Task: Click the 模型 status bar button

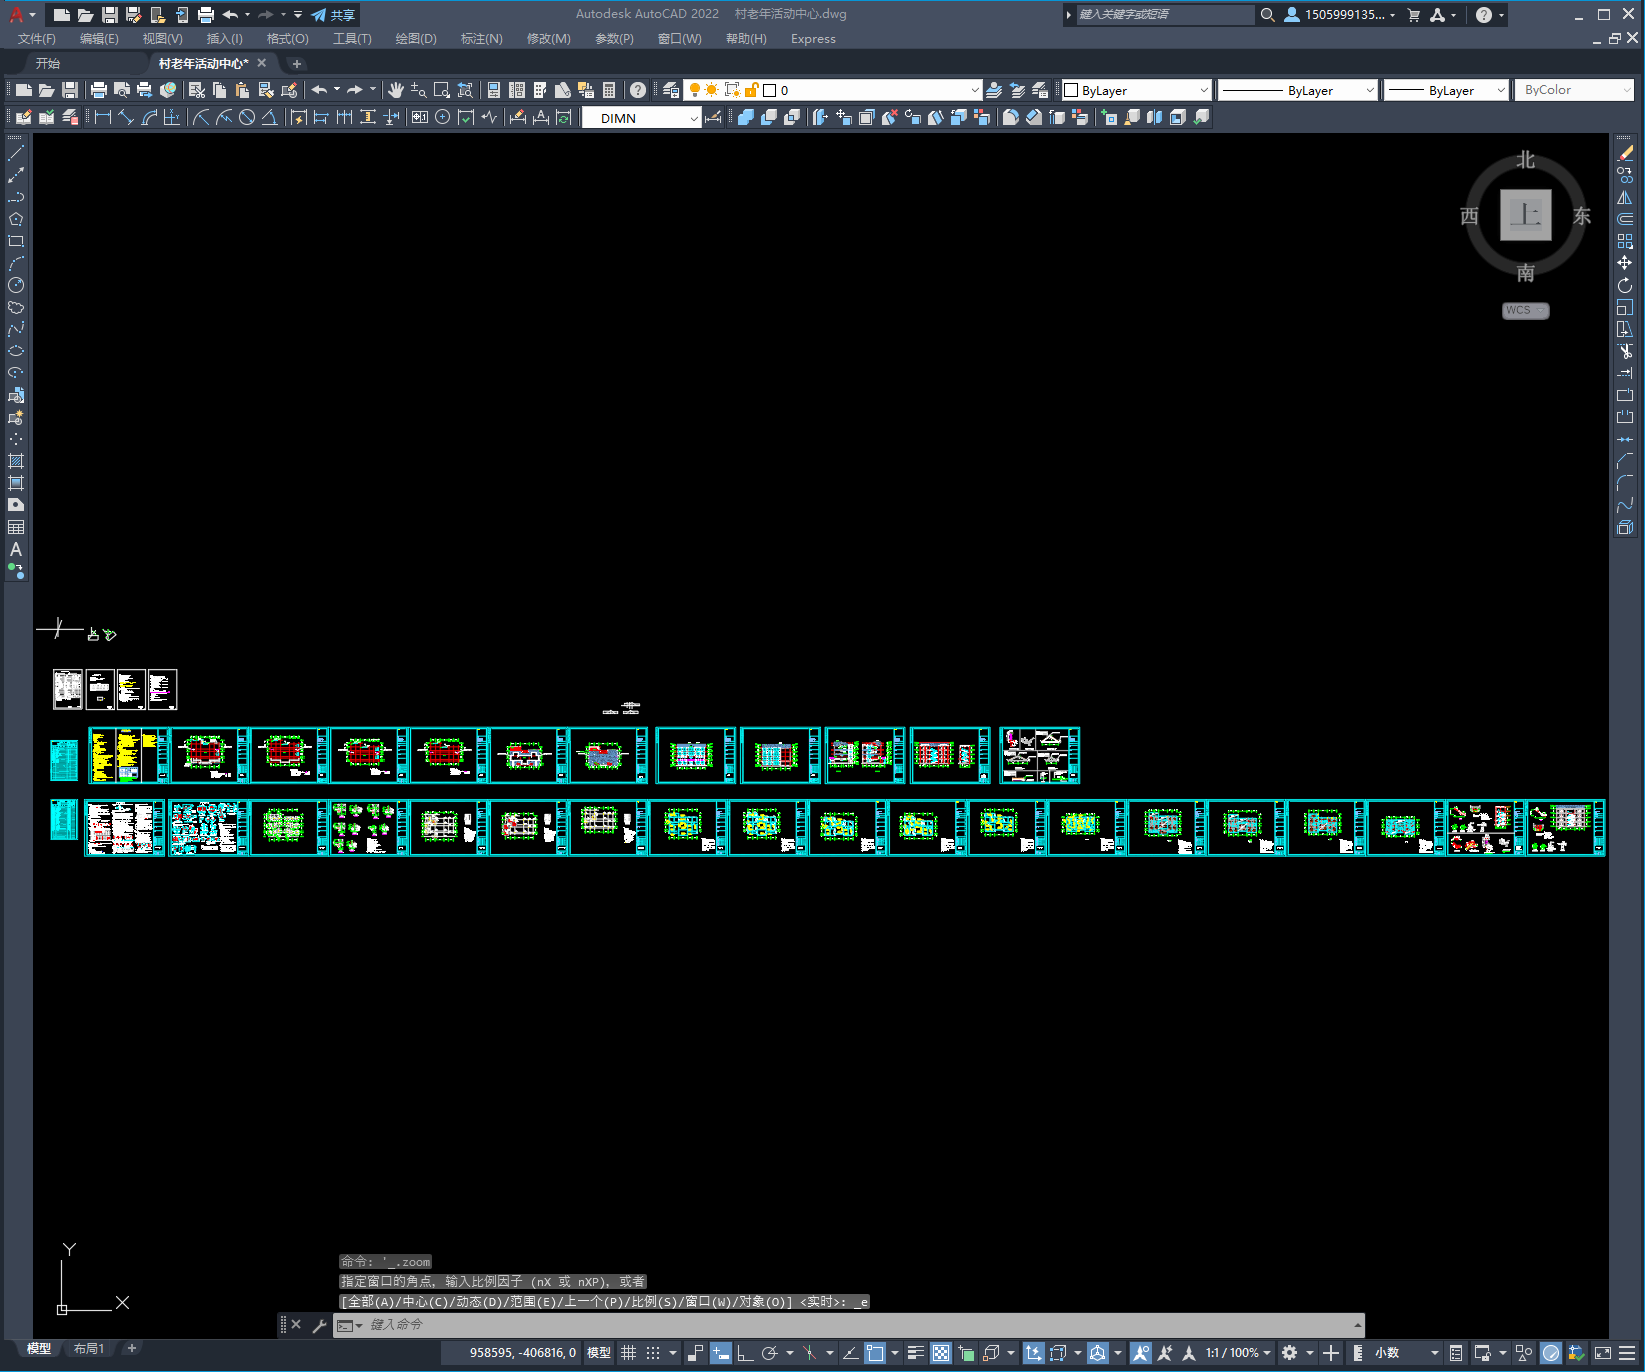Action: click(x=599, y=1353)
